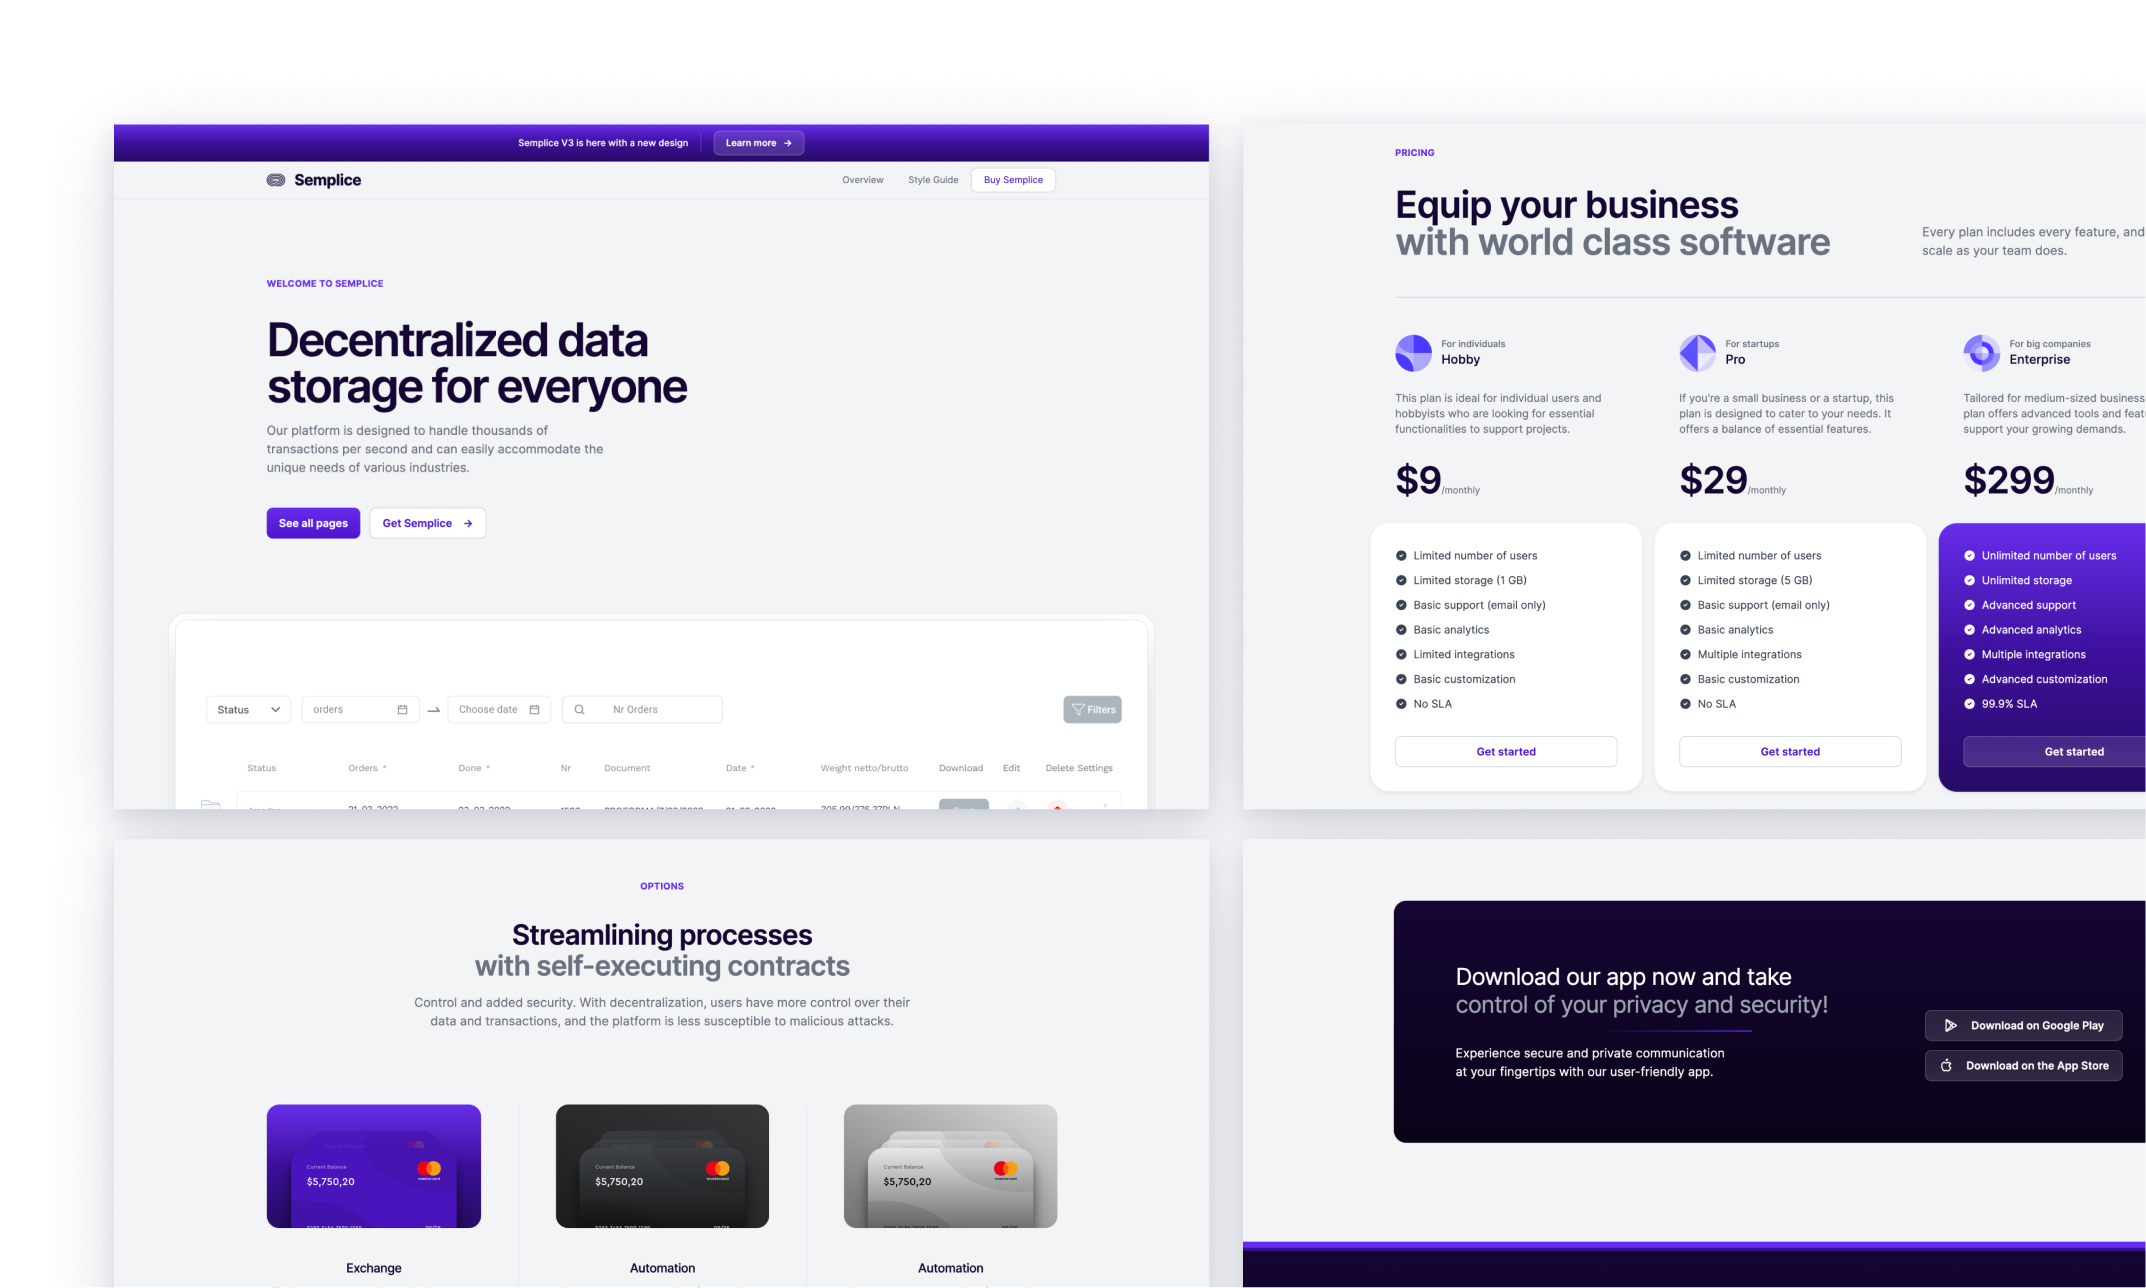Toggle the Enterprise unlimited storage feature

pos(1970,580)
